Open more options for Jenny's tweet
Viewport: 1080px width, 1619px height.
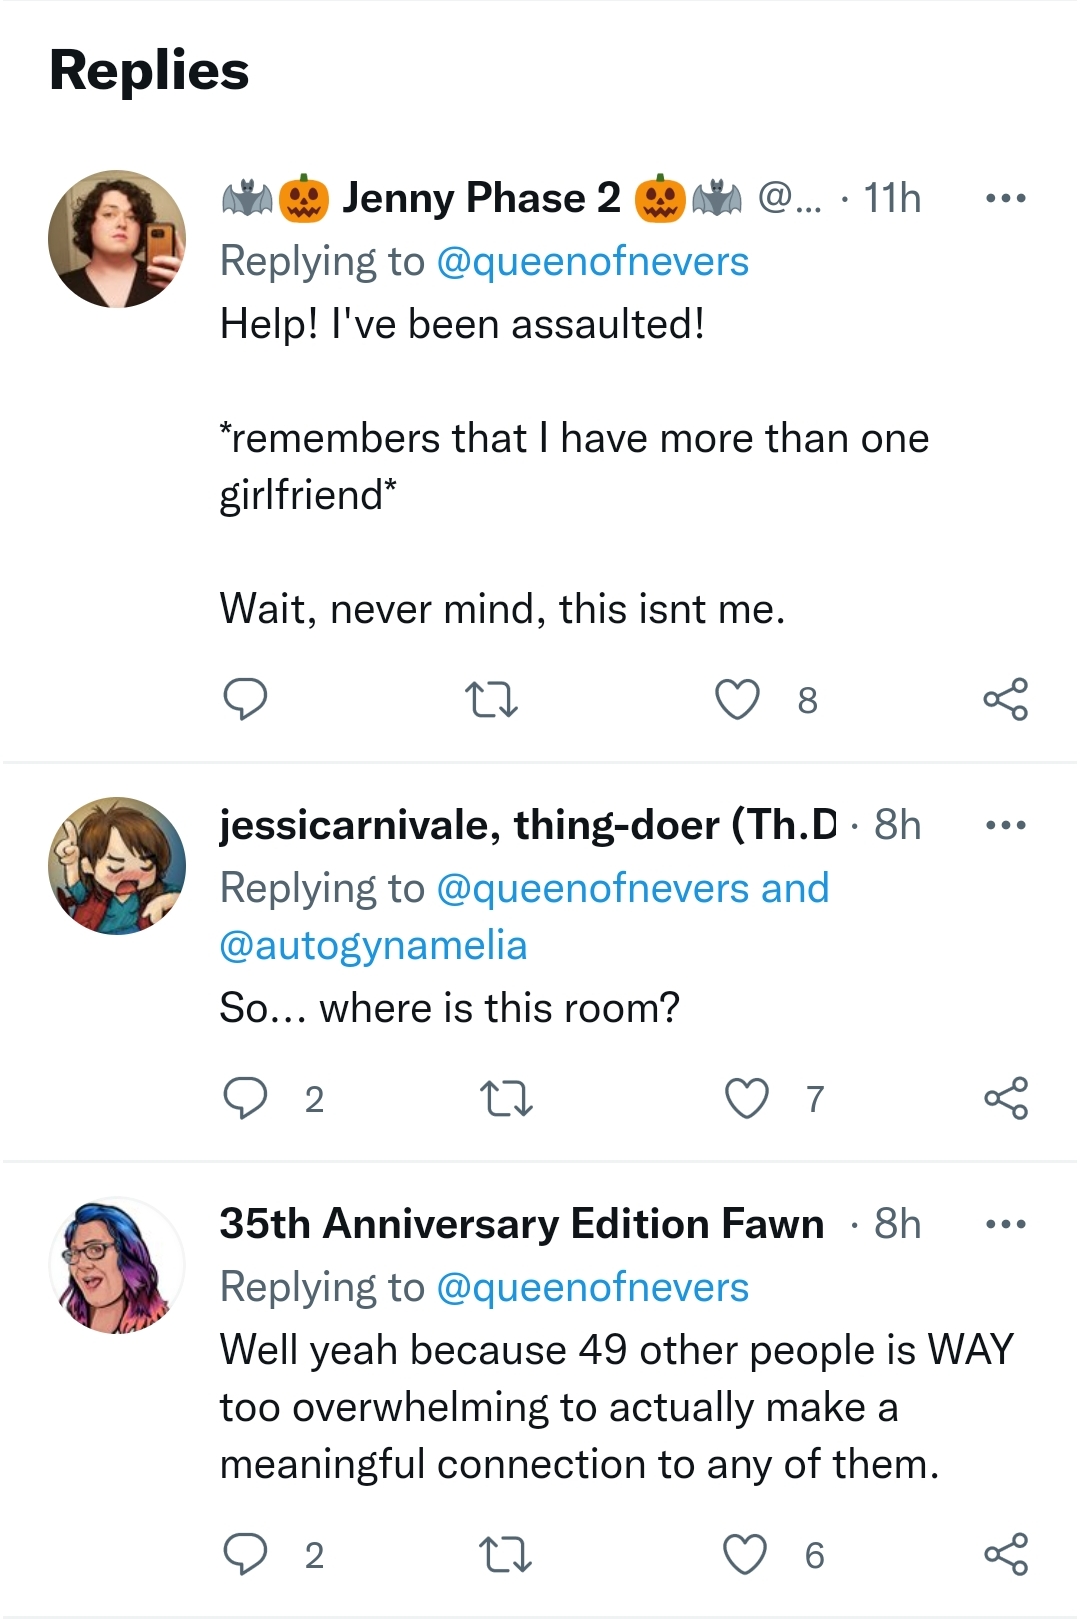tap(1005, 198)
